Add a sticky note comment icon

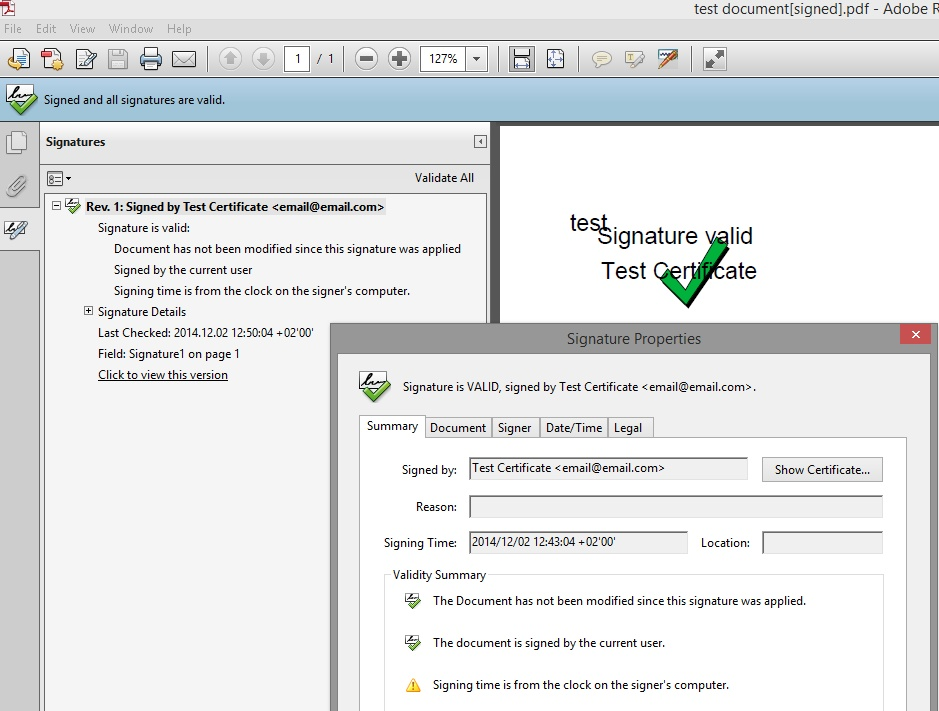pos(601,59)
